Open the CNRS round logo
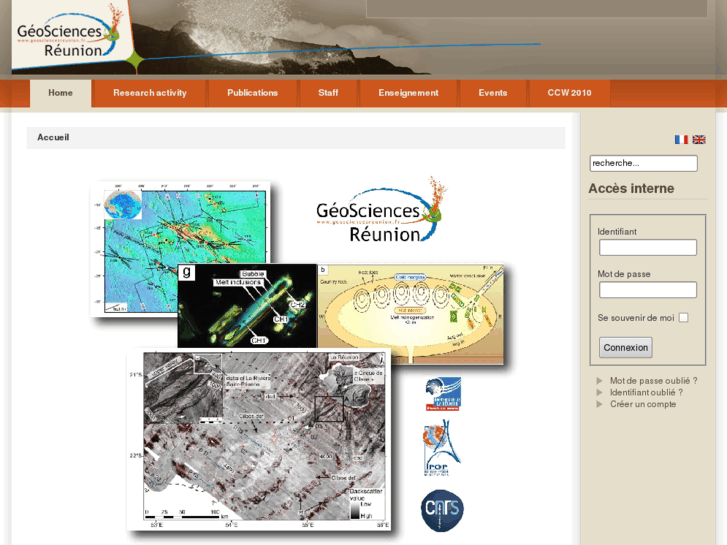 442,510
